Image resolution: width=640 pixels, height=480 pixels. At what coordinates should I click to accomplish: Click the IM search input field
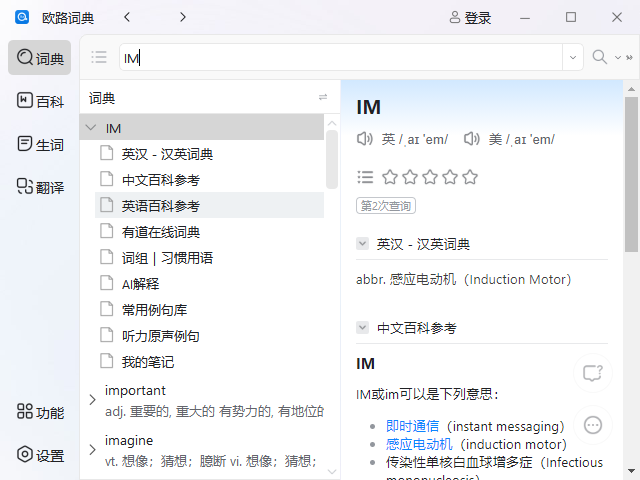[341, 58]
